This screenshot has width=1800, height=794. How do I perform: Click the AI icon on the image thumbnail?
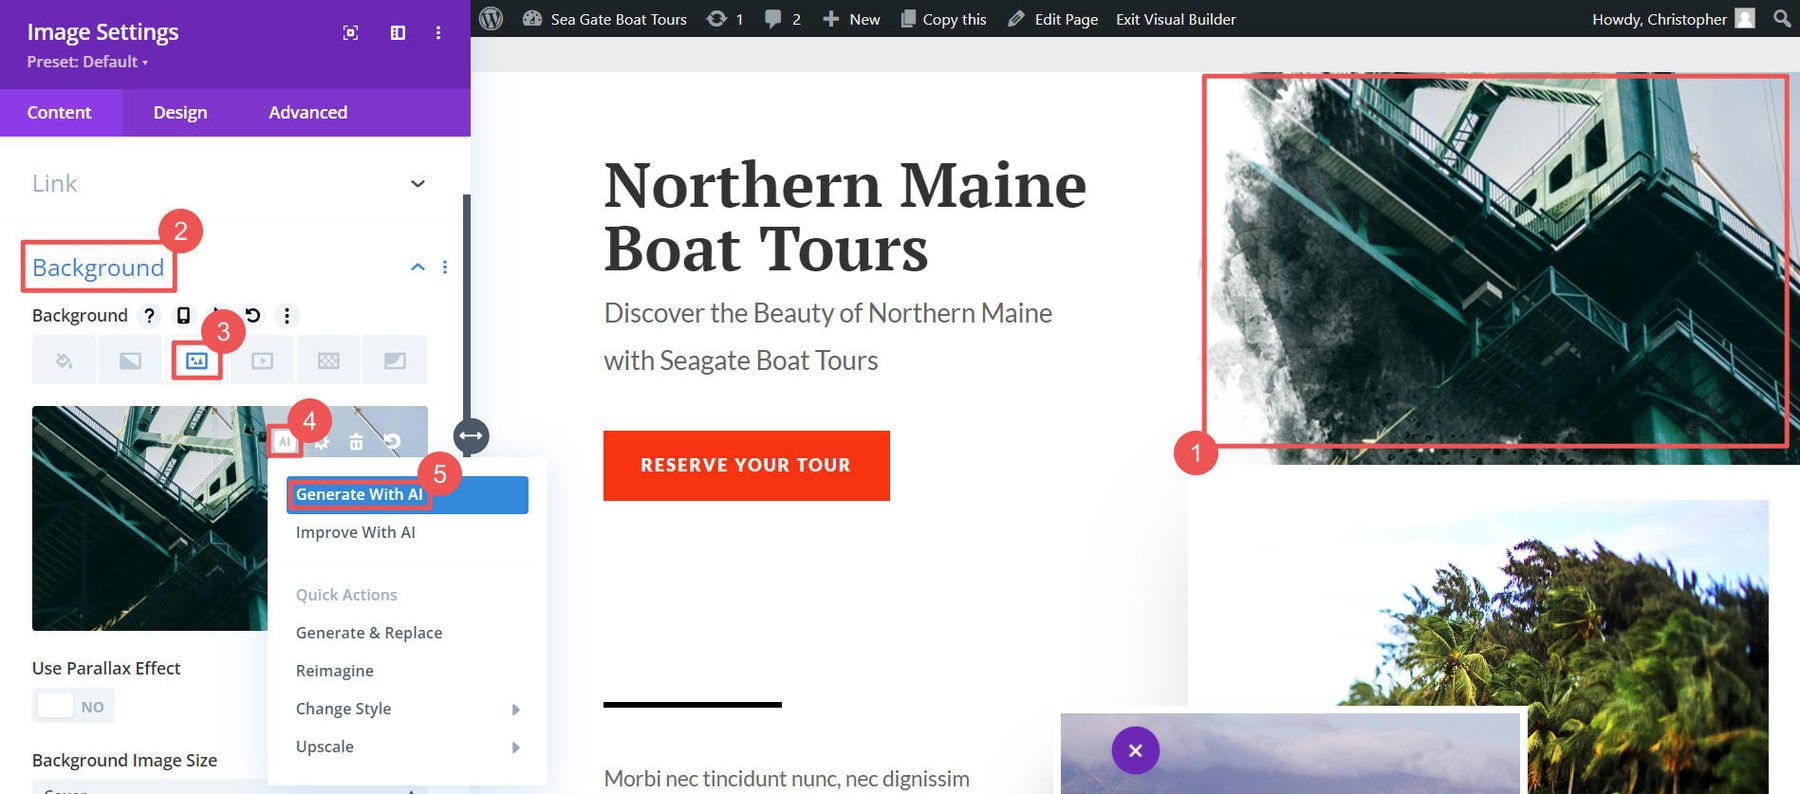(x=285, y=440)
